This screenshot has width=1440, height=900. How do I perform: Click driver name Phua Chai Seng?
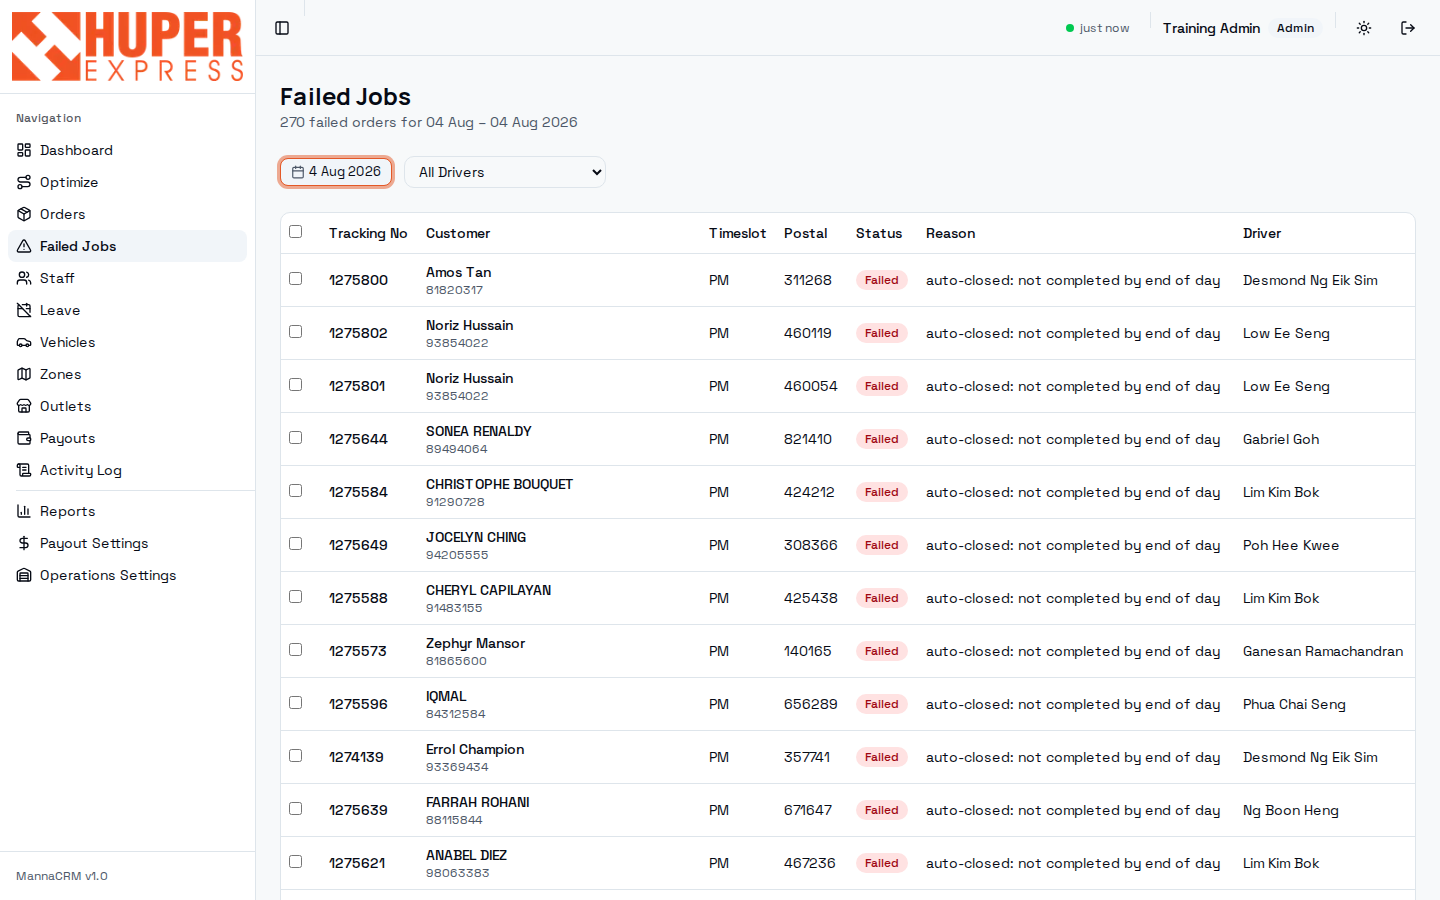coord(1294,704)
